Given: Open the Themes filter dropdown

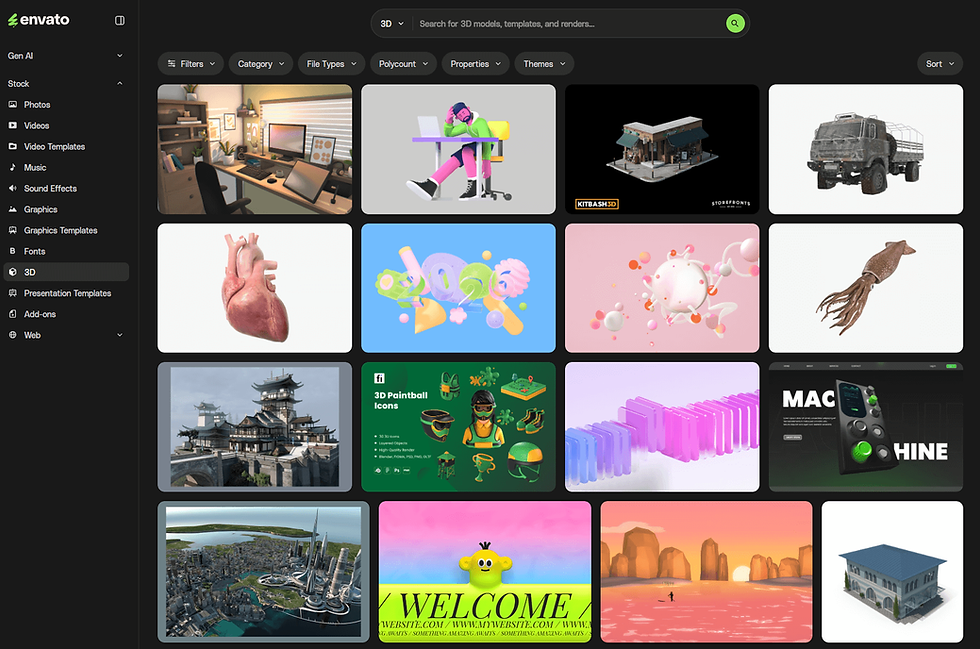Looking at the screenshot, I should tap(544, 63).
